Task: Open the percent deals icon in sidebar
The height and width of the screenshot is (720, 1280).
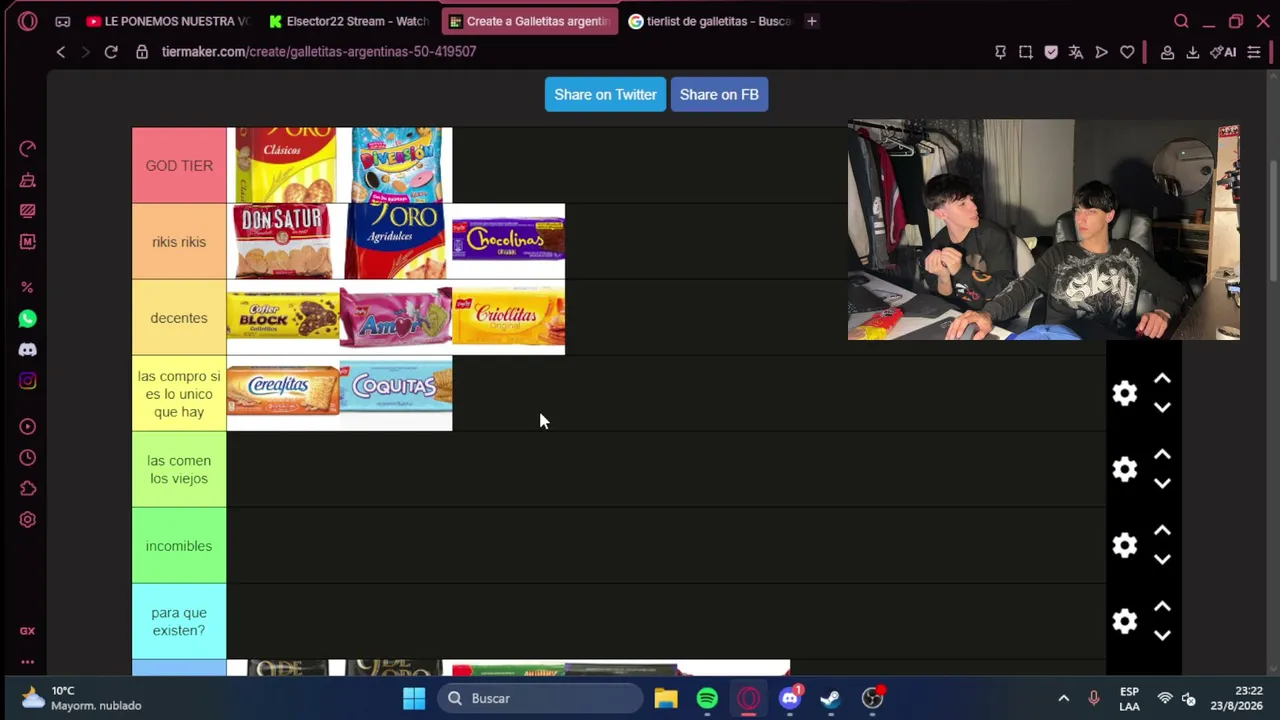Action: tap(27, 287)
